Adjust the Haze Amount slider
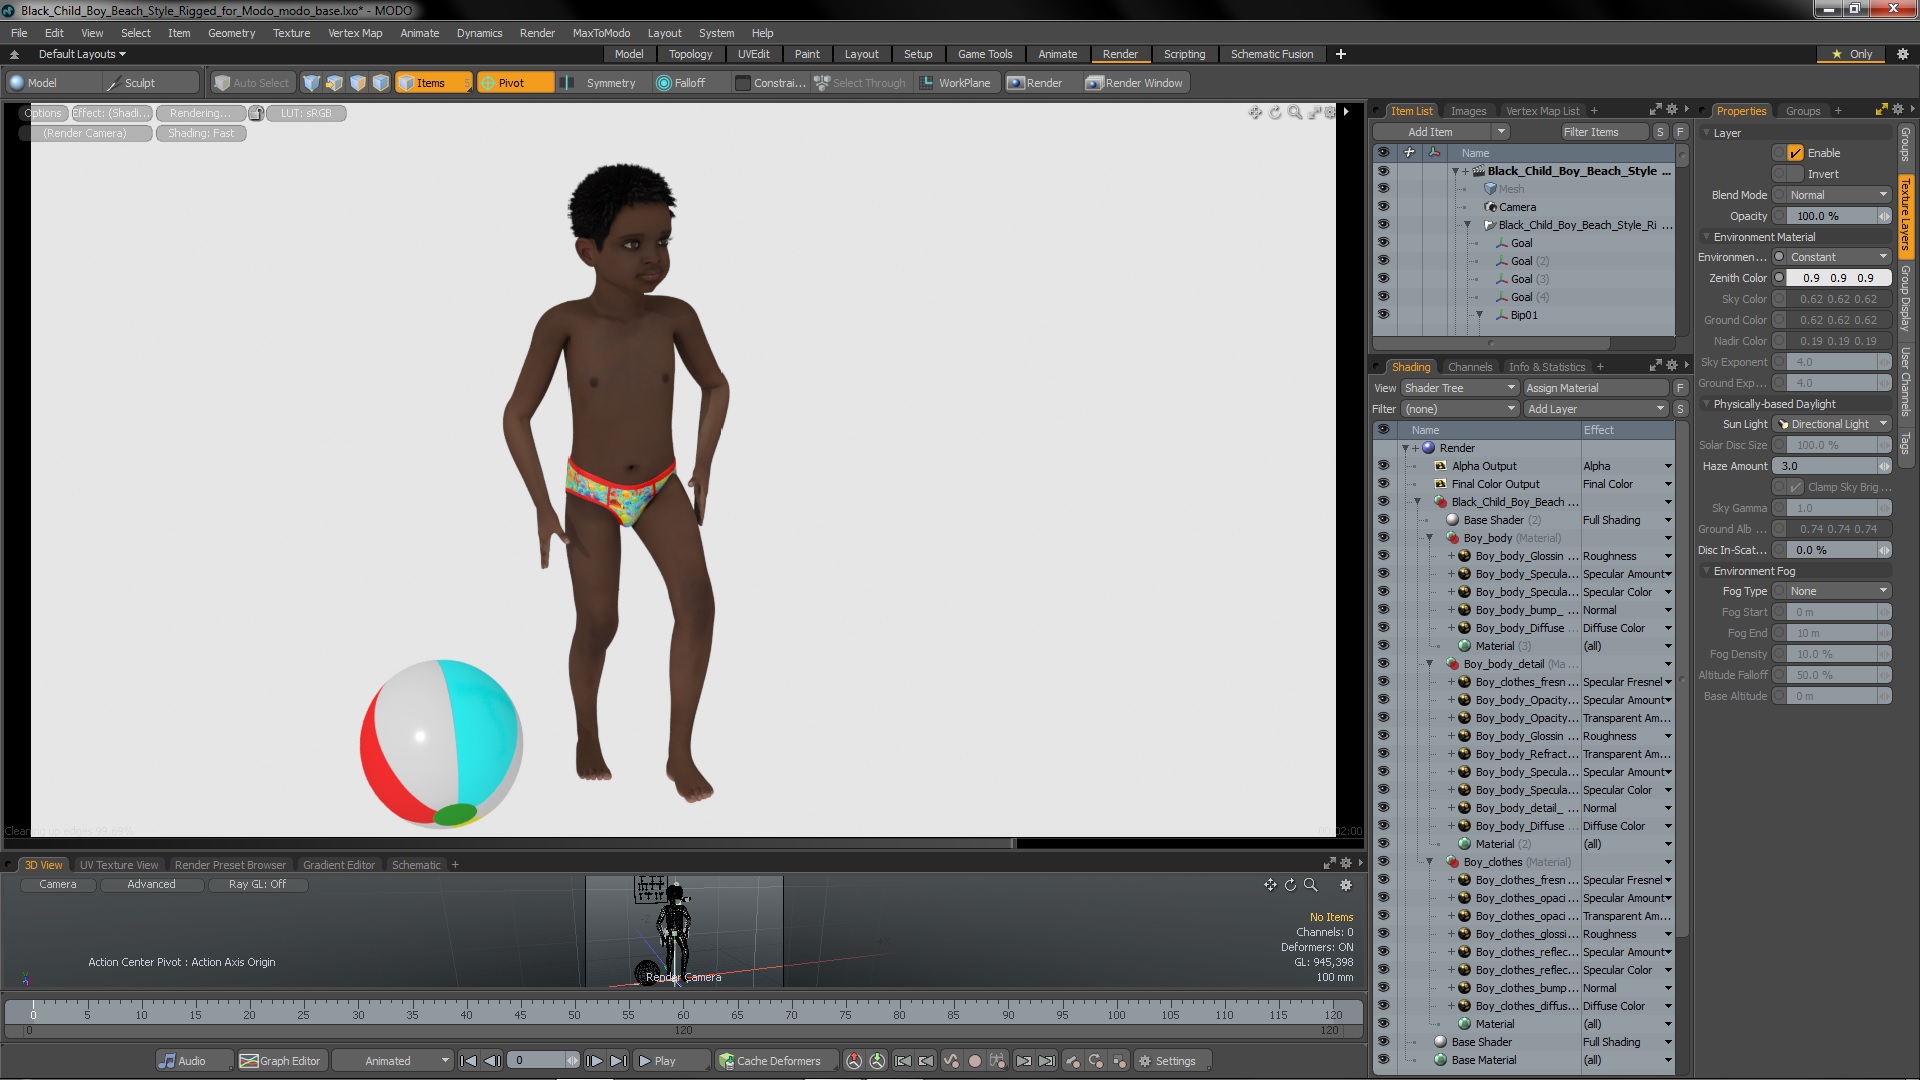Screen dimensions: 1920x1080 pyautogui.click(x=1832, y=466)
